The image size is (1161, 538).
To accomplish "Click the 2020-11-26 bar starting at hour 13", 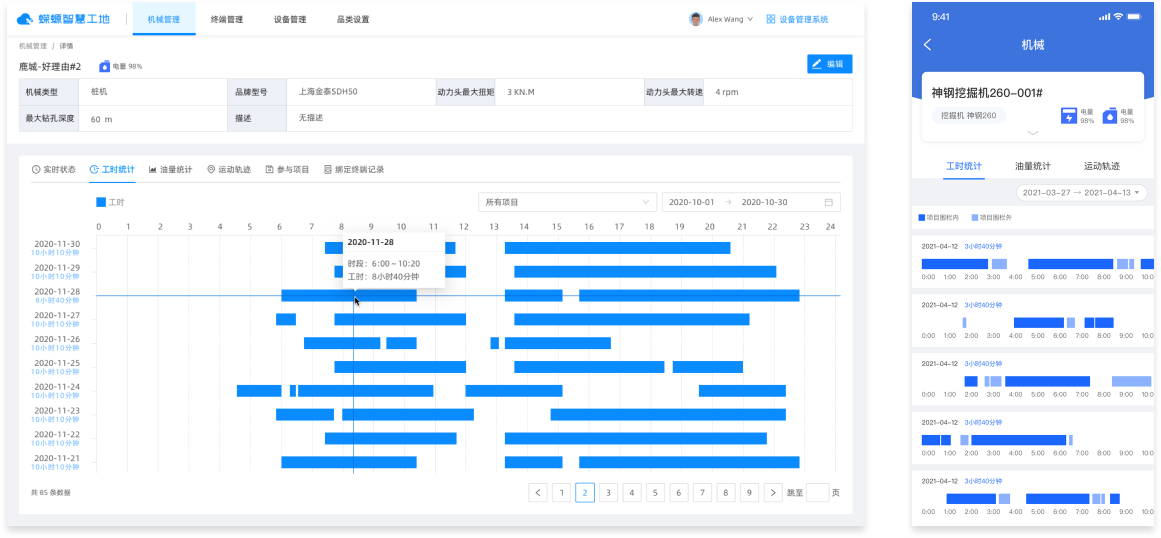I will (494, 343).
